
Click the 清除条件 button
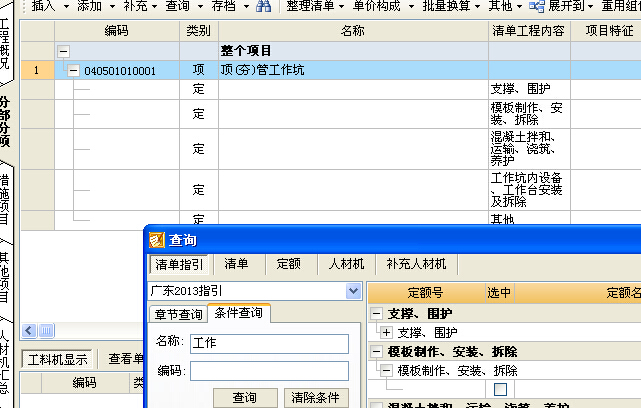[315, 398]
